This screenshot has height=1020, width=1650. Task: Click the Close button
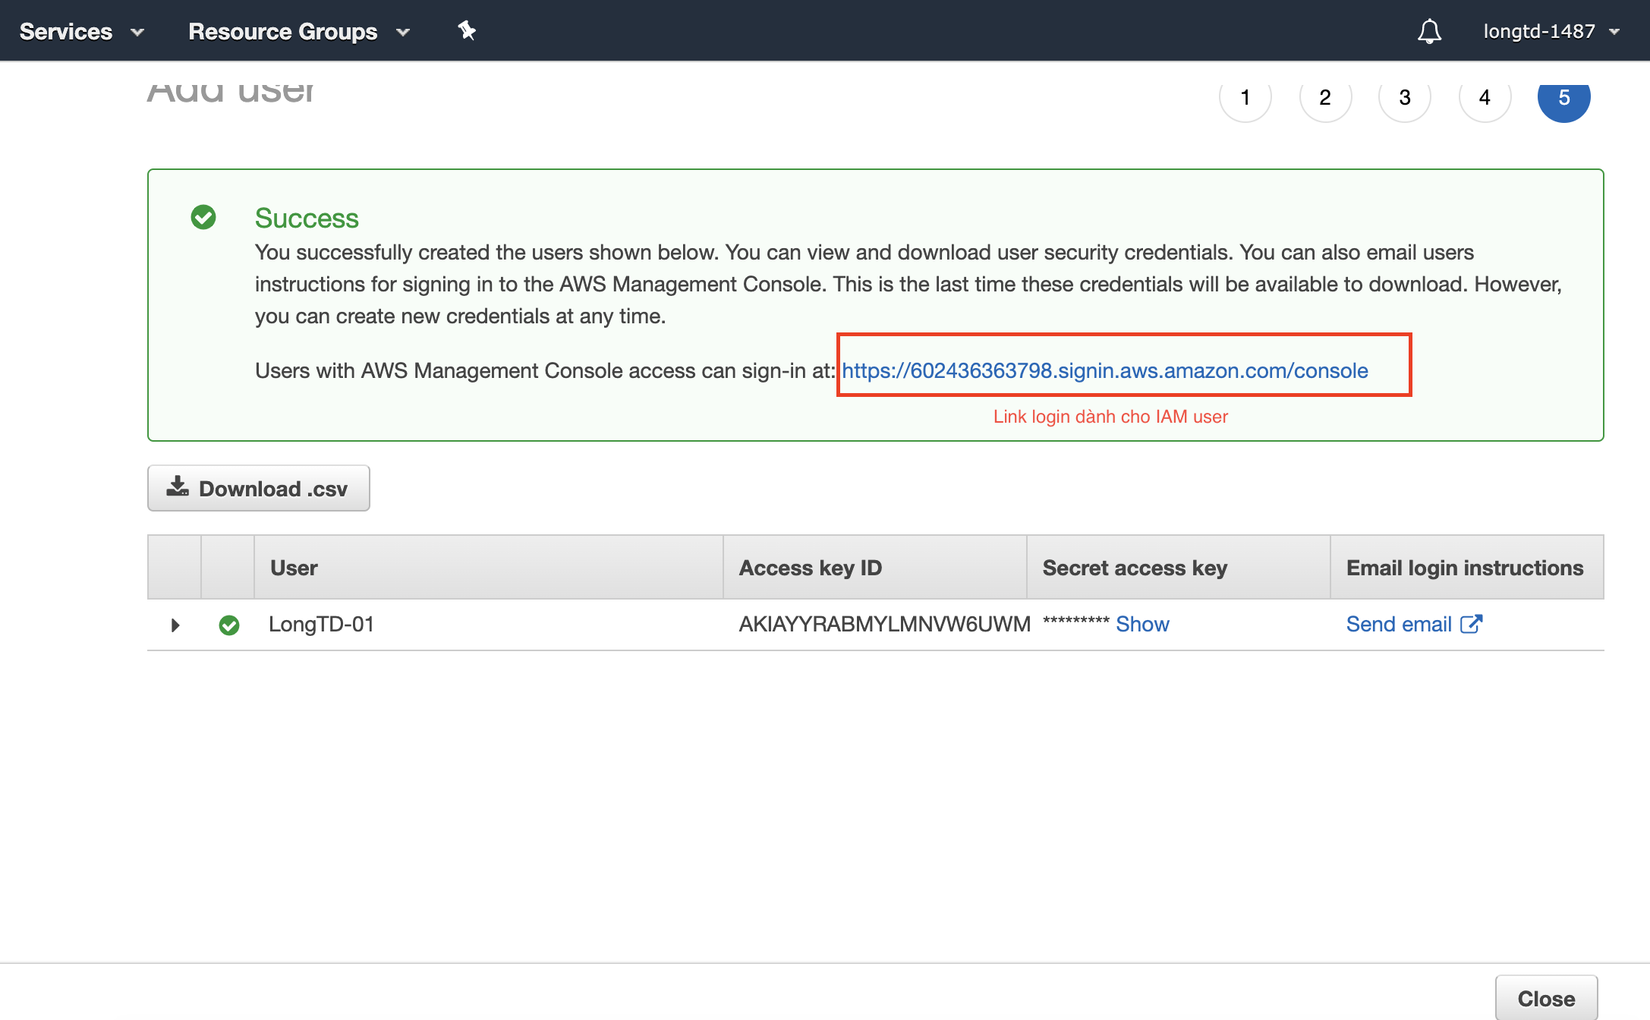[1545, 998]
